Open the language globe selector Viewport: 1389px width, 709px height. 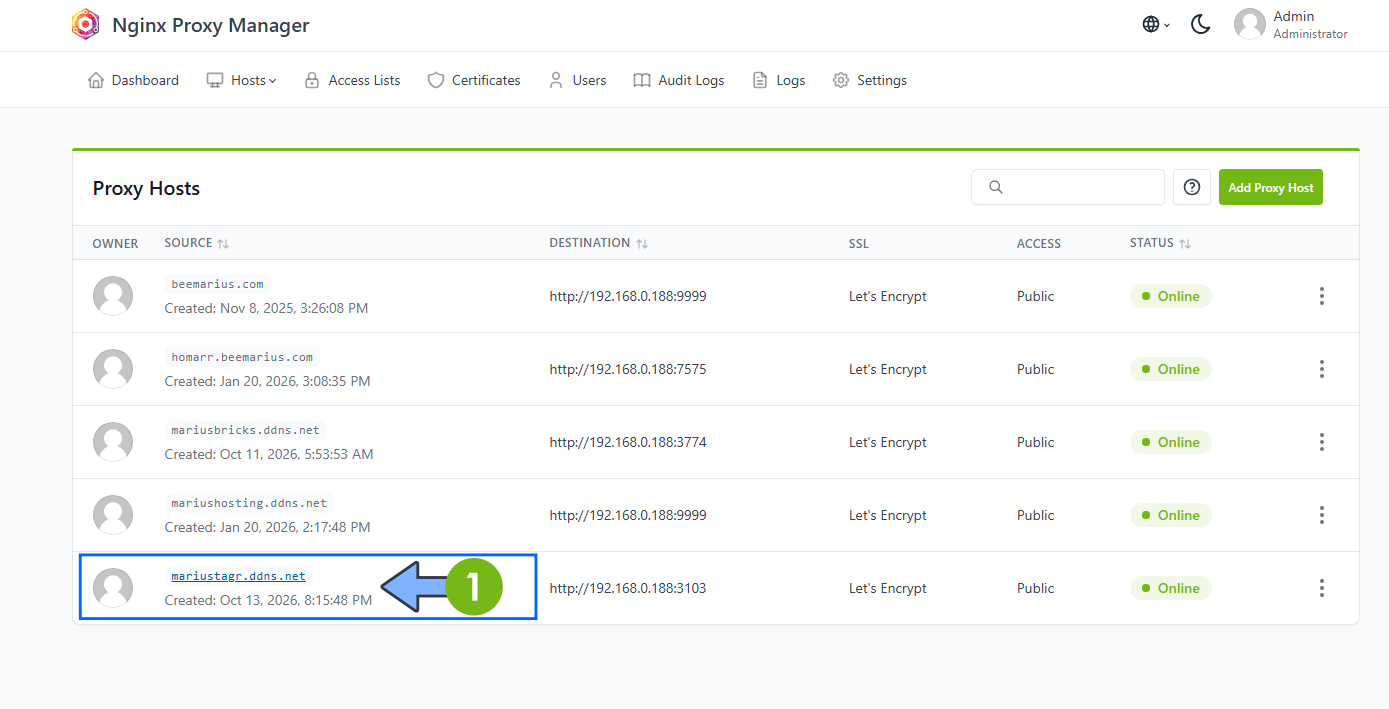1156,25
